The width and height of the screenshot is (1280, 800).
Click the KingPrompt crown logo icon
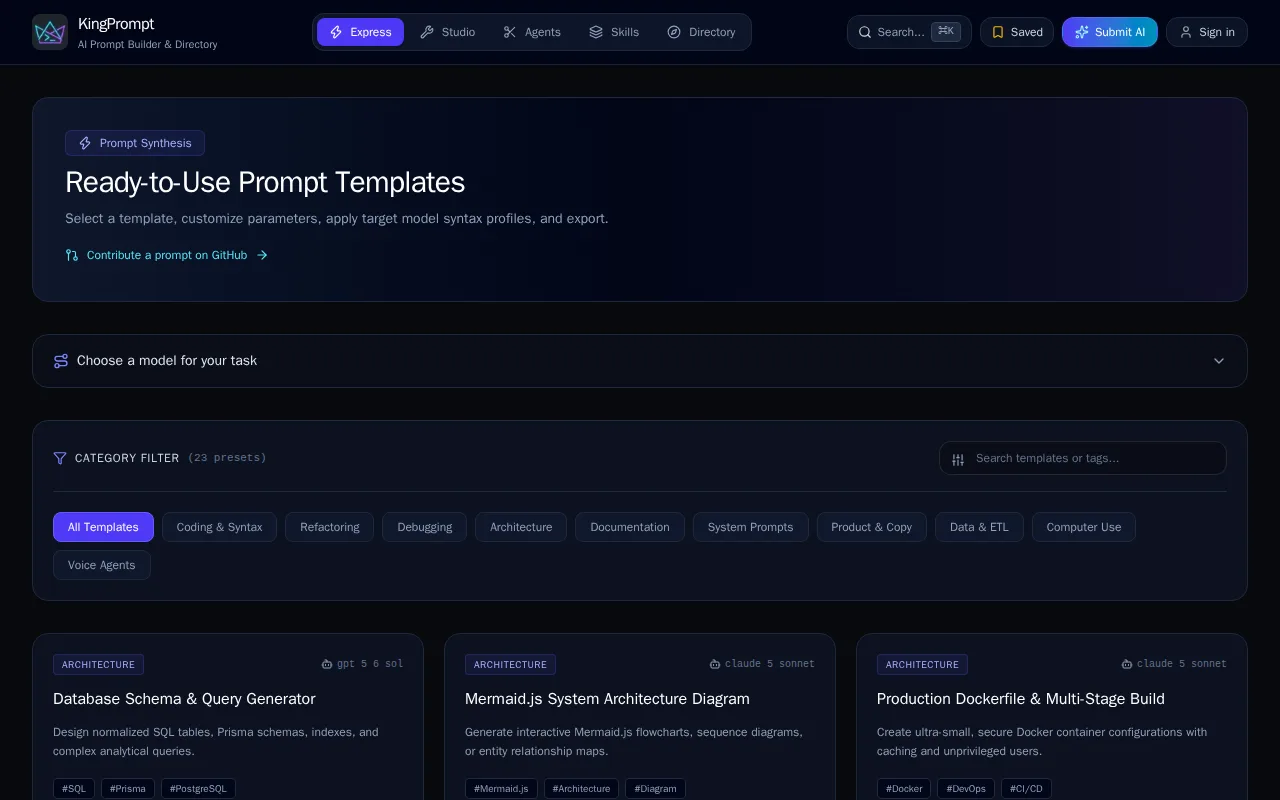tap(50, 32)
